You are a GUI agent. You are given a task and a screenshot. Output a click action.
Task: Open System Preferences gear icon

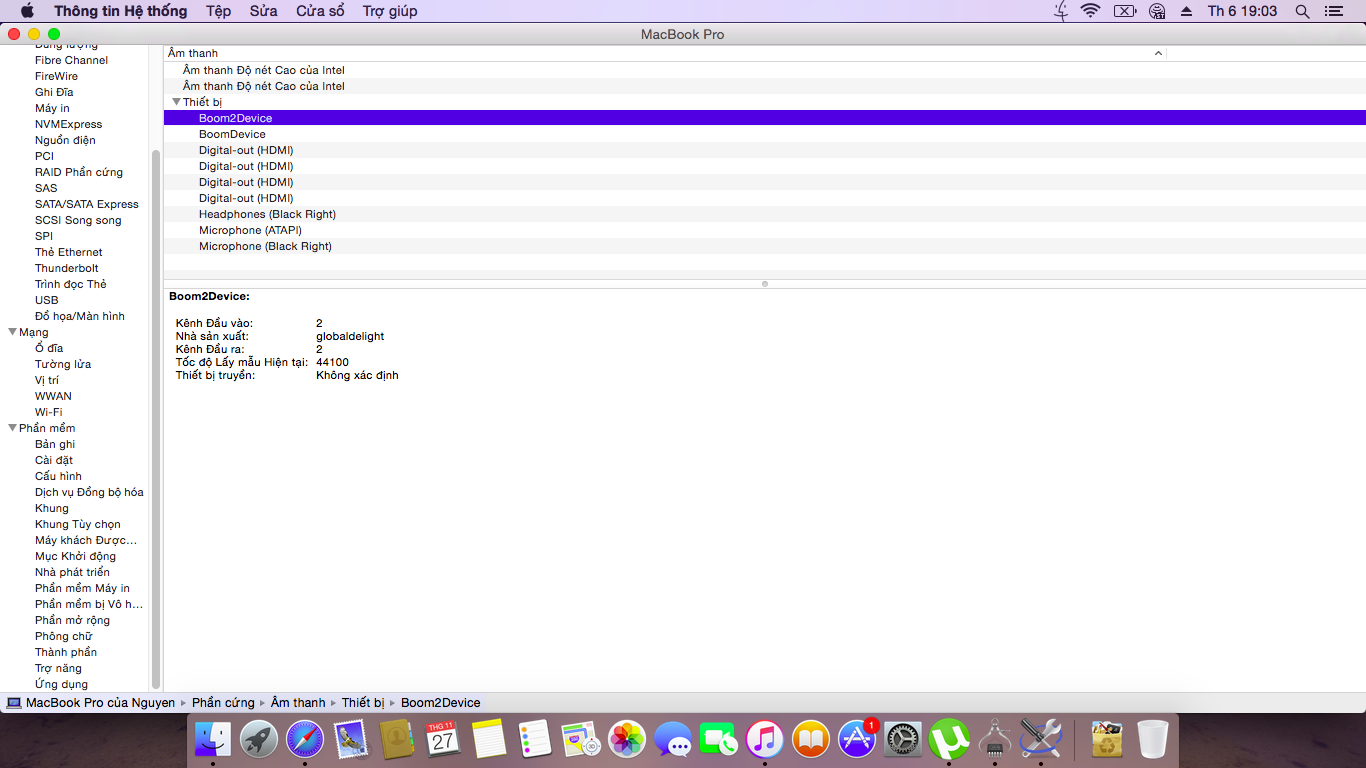903,739
